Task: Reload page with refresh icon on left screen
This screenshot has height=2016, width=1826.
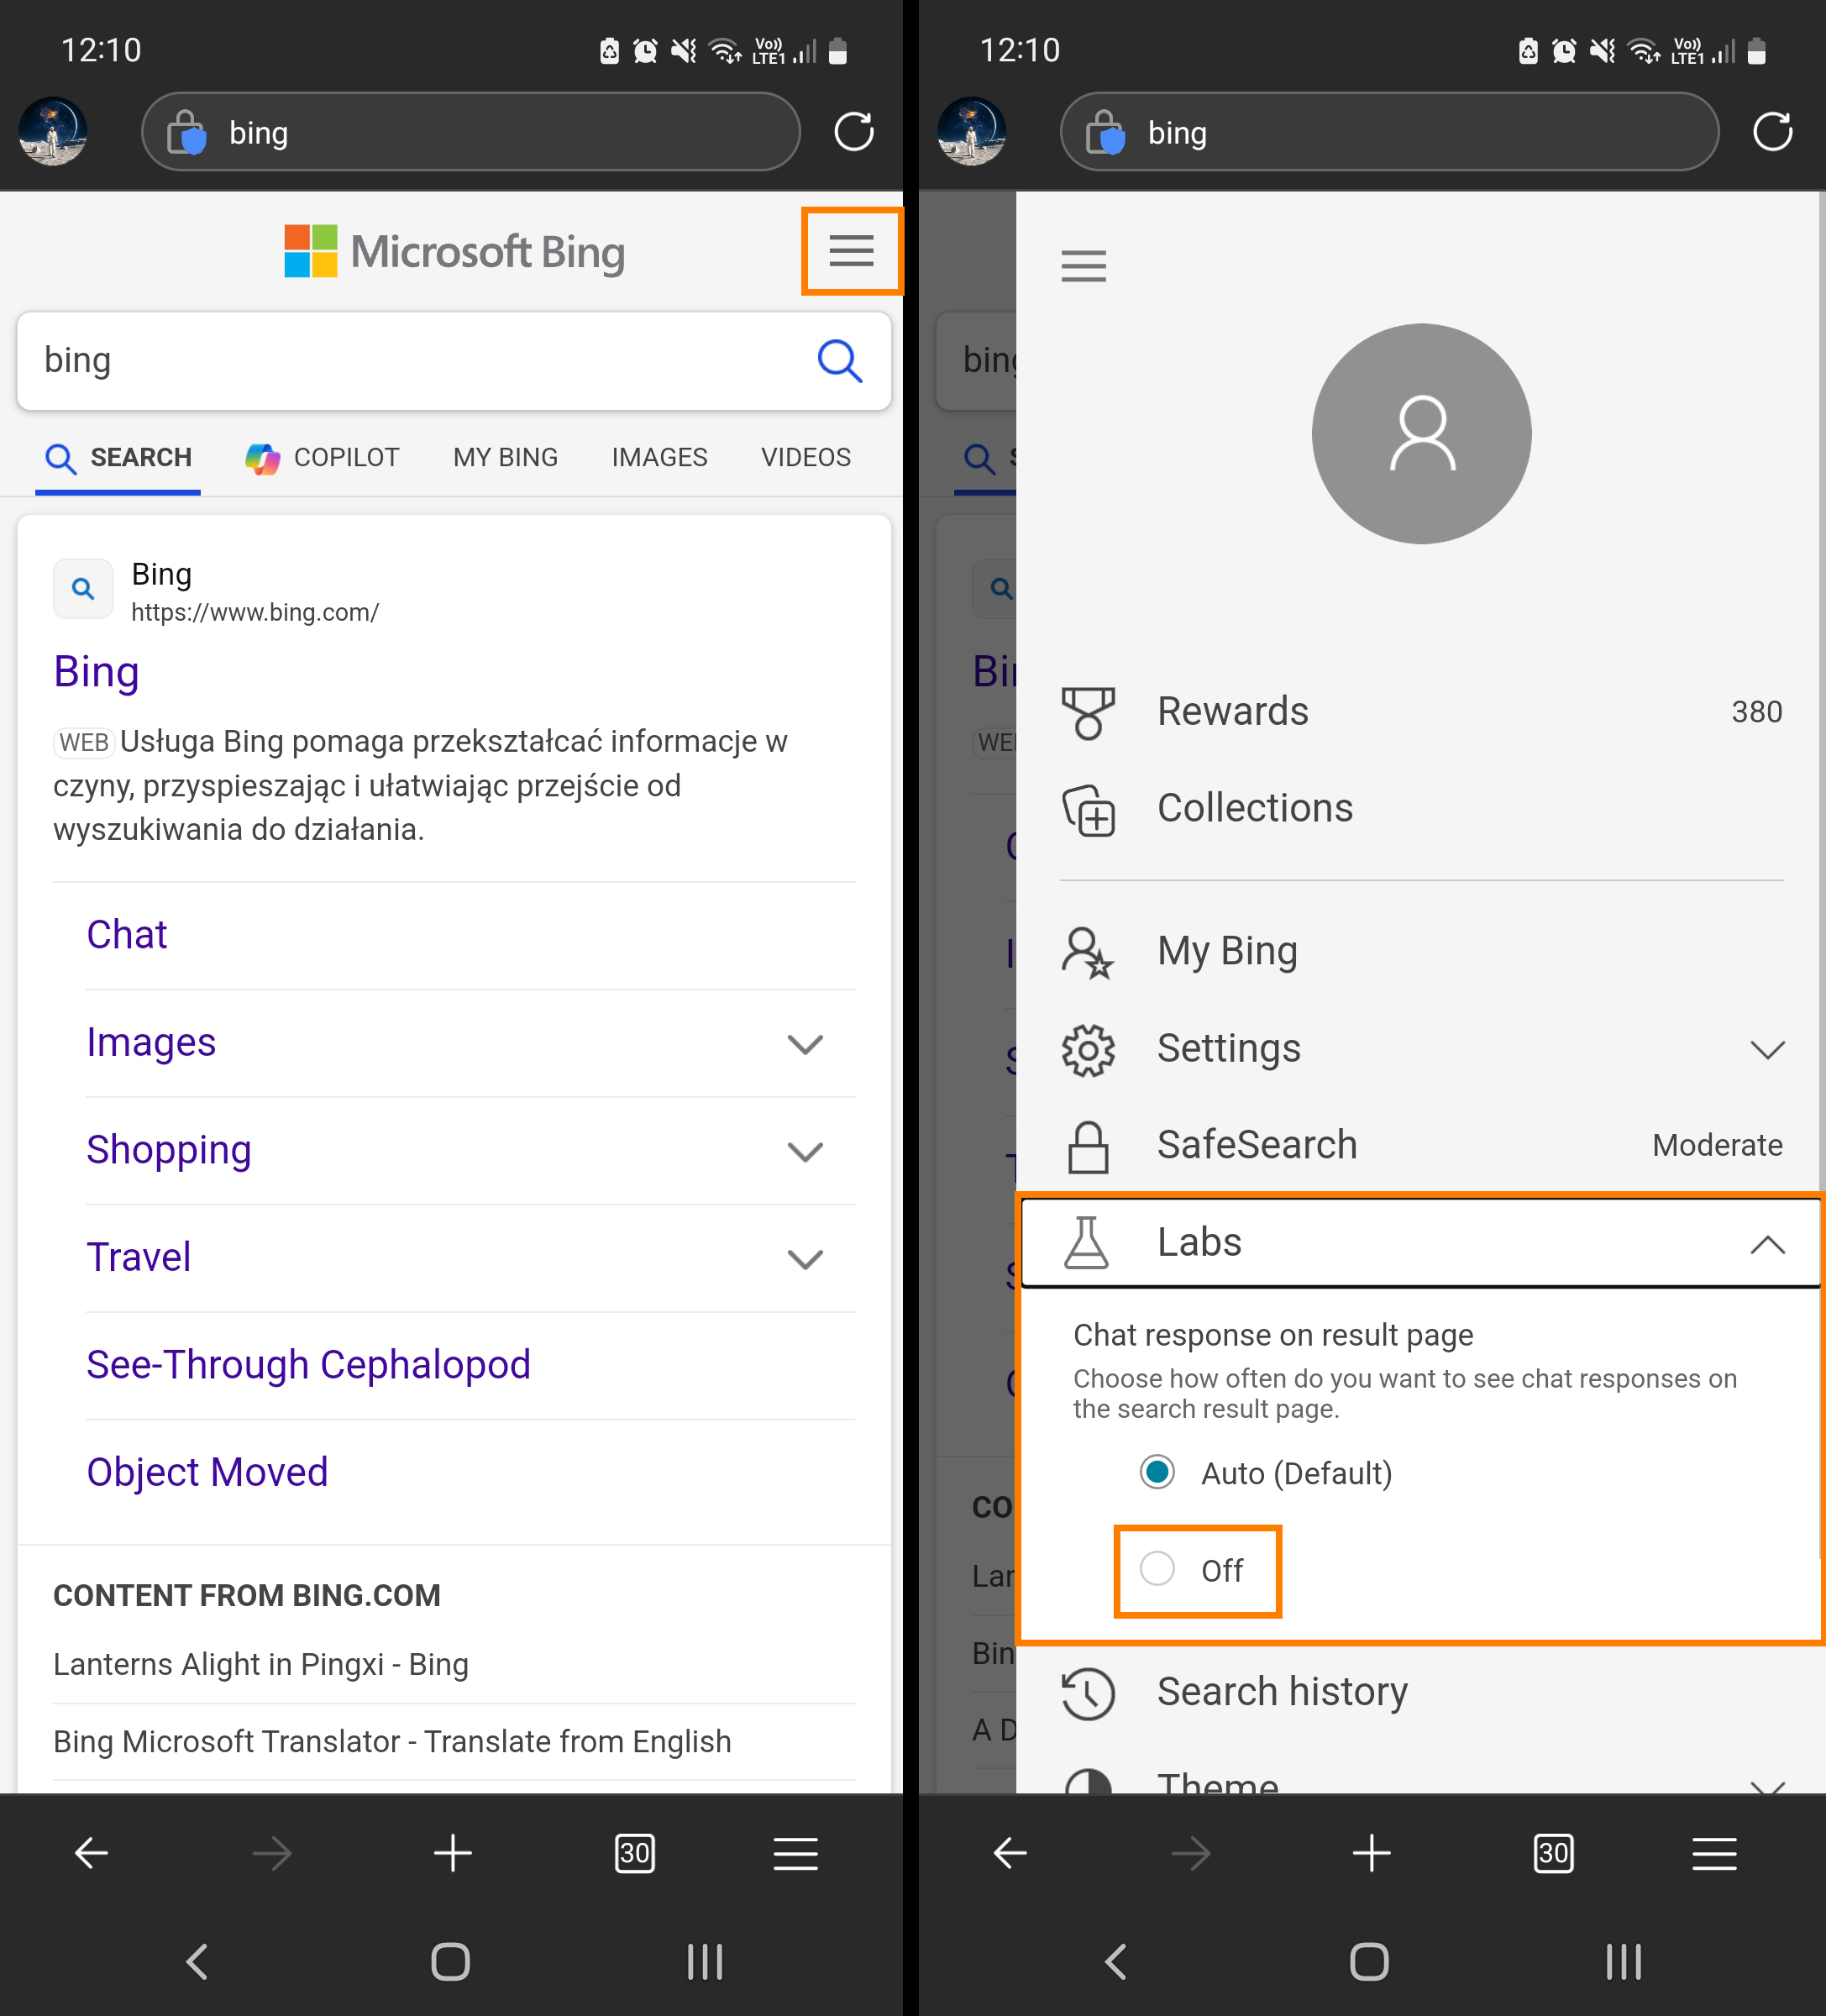Action: point(854,131)
